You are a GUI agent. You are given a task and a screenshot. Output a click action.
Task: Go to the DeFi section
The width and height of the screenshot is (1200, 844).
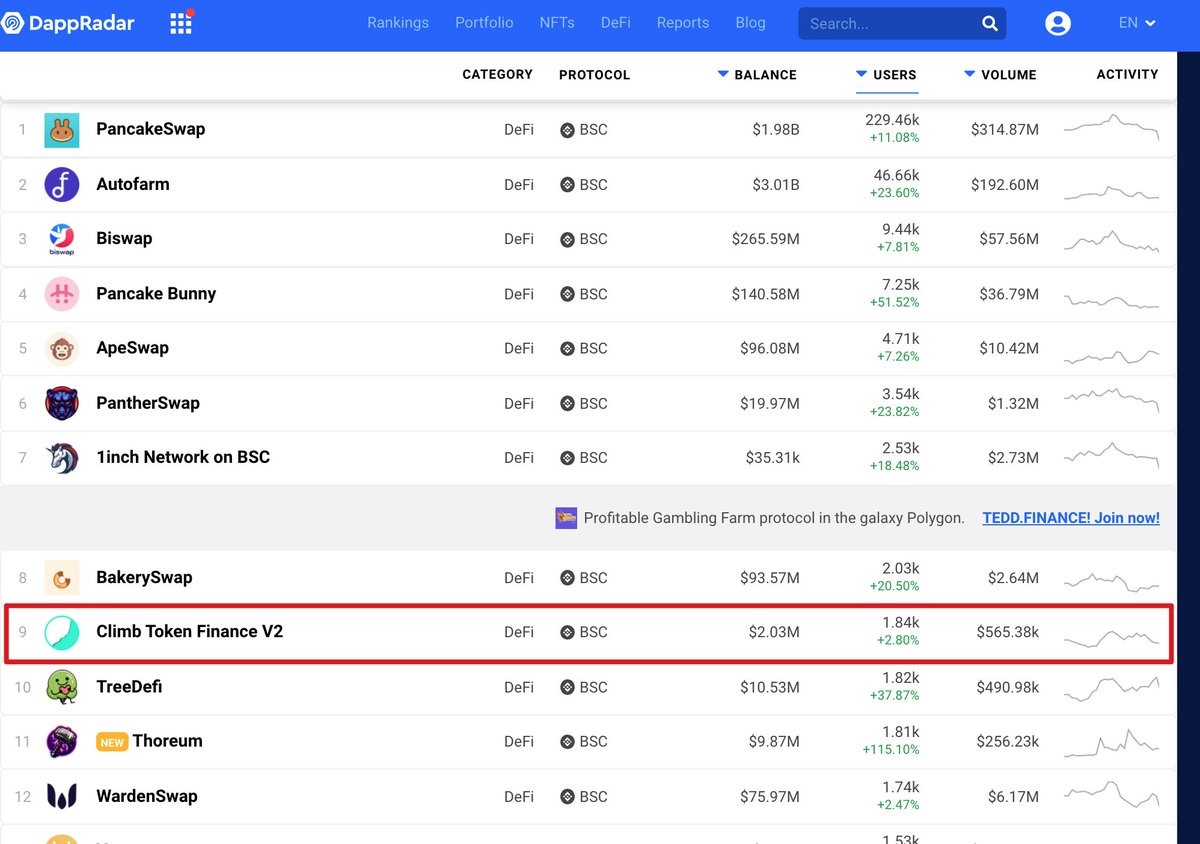pyautogui.click(x=616, y=23)
